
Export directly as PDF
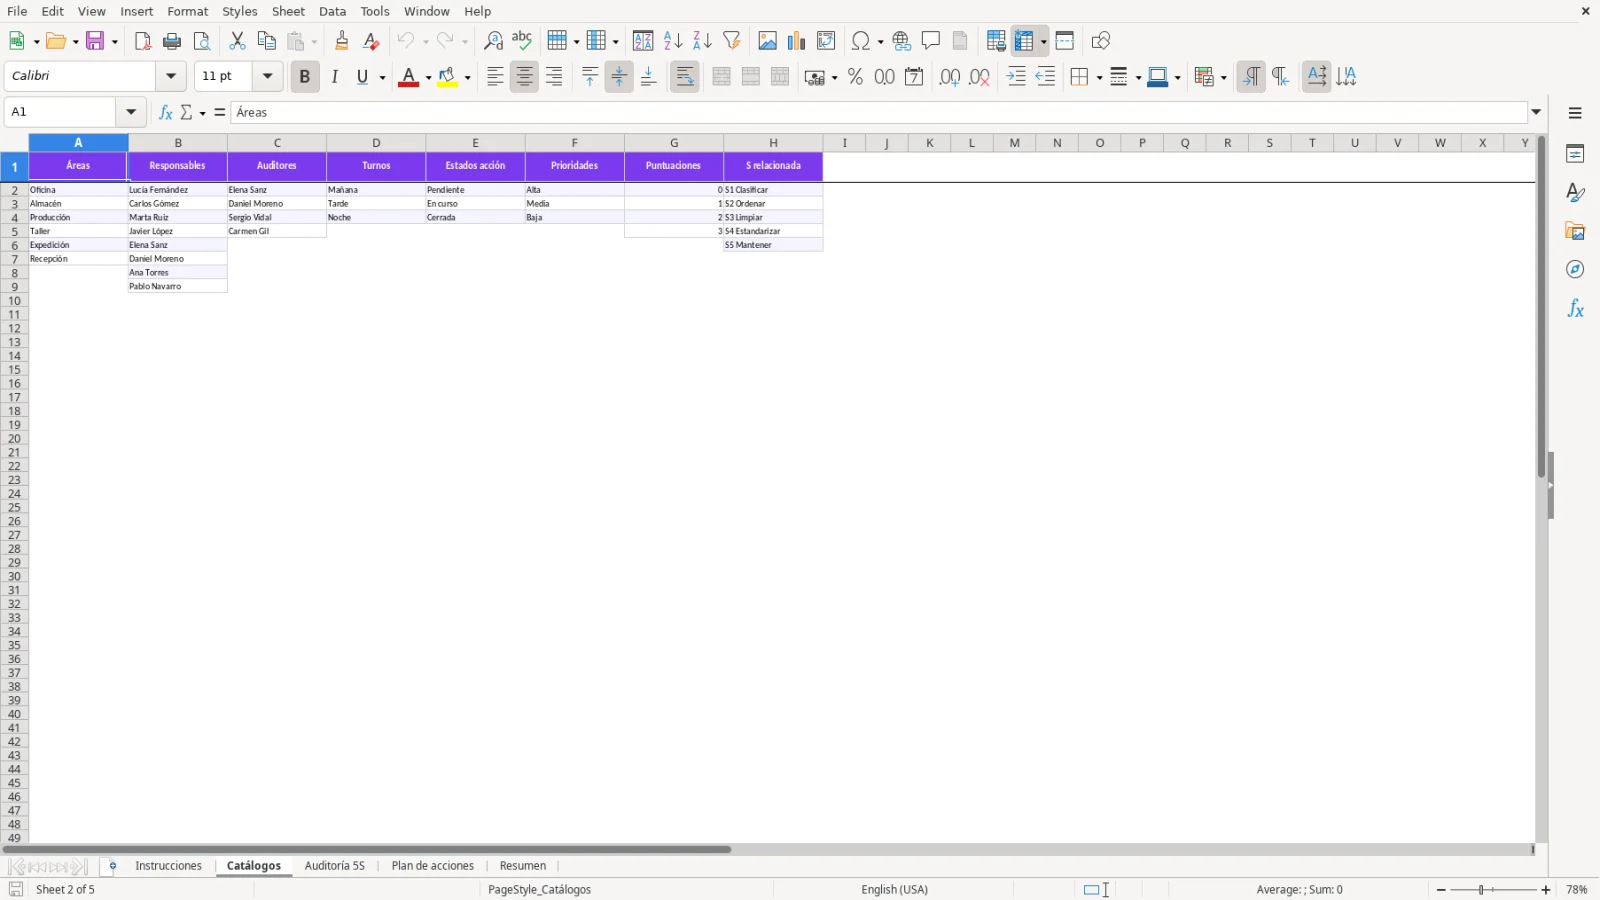coord(143,41)
